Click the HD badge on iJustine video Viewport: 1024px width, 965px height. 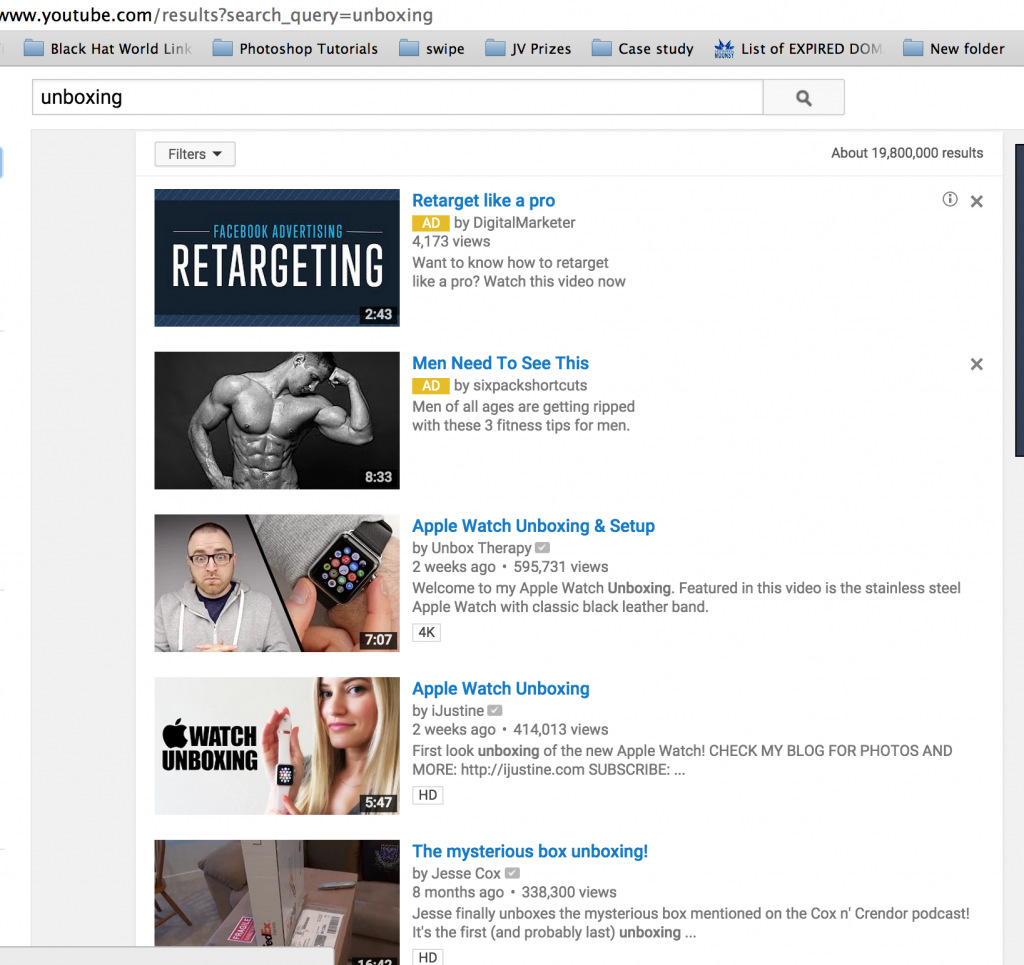[x=428, y=795]
